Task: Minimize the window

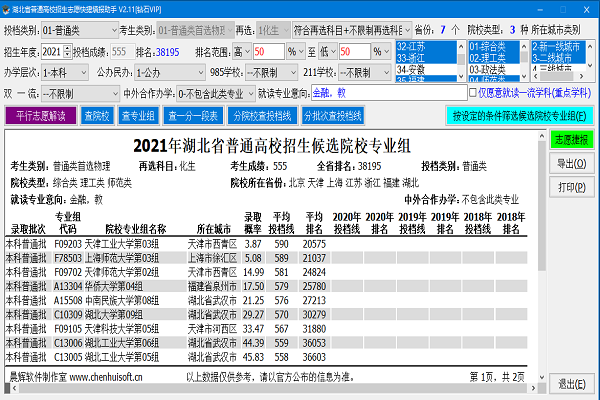Action: point(540,10)
